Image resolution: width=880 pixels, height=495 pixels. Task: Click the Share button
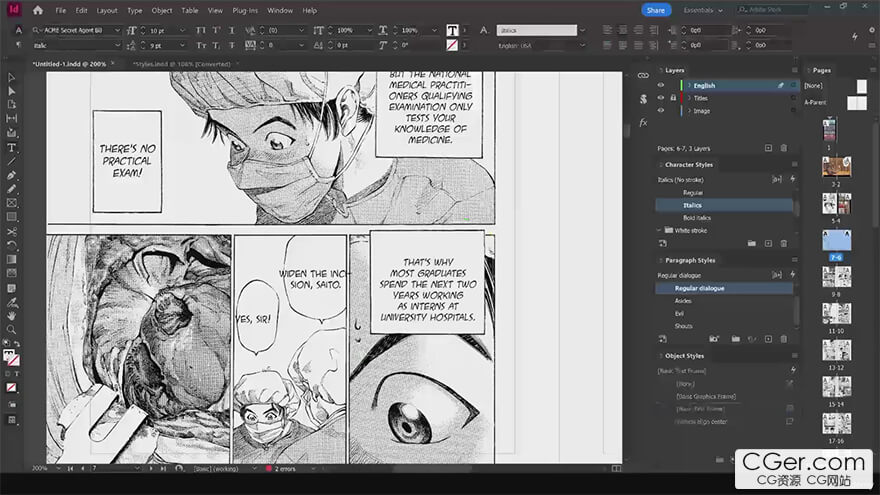(x=656, y=10)
